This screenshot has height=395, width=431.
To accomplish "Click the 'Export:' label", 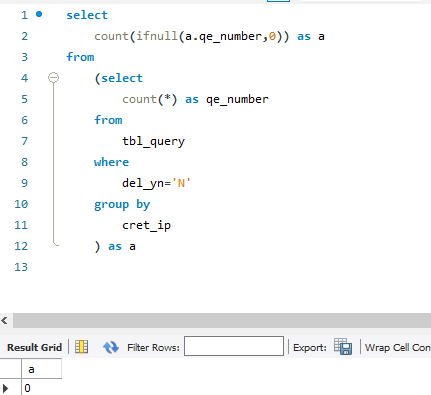I will coord(310,348).
